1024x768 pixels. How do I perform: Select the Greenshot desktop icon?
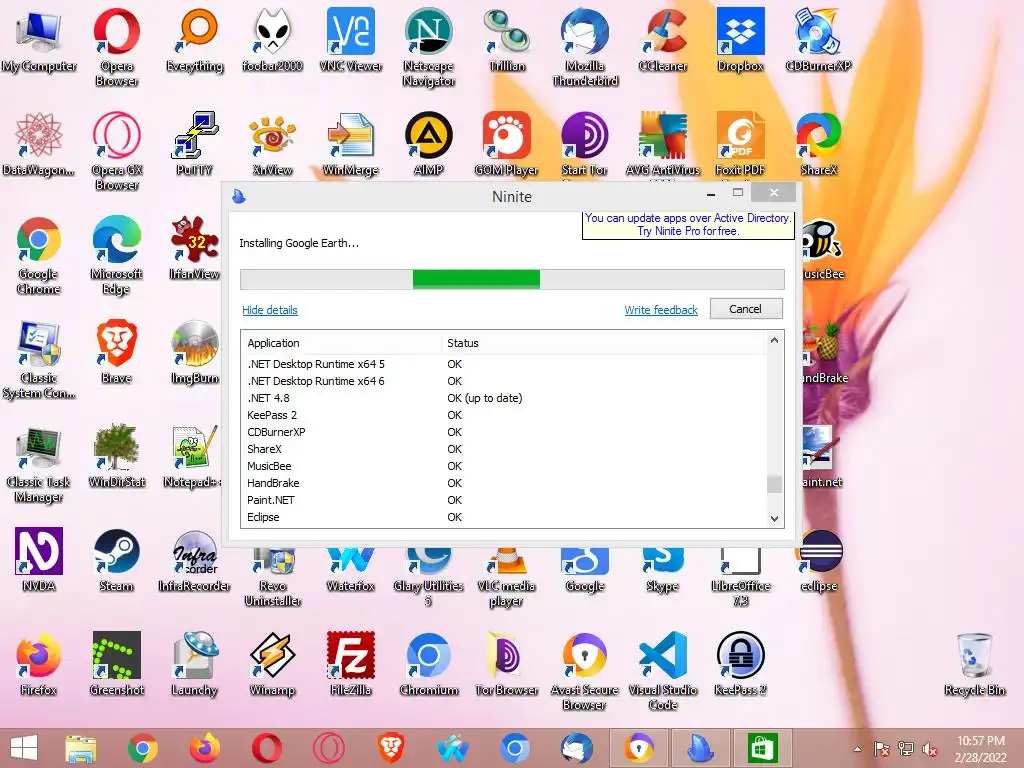(x=116, y=664)
